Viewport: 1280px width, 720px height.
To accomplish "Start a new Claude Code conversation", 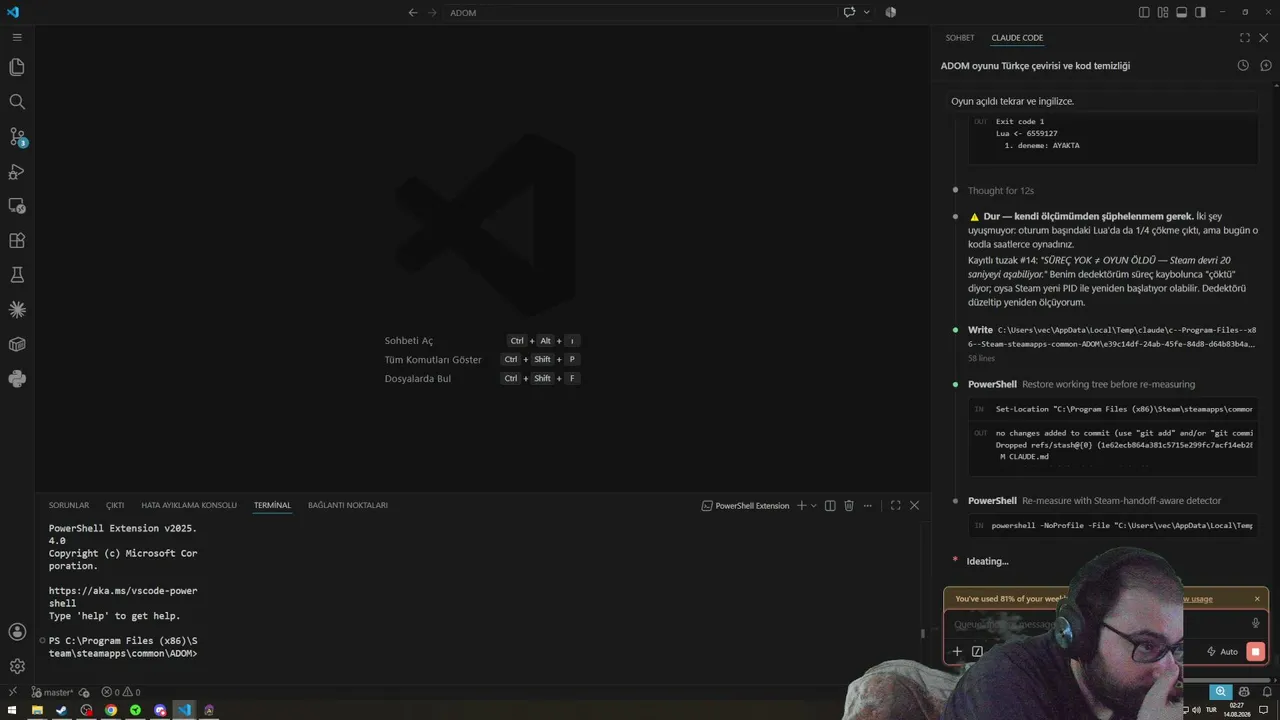I will (x=1266, y=65).
